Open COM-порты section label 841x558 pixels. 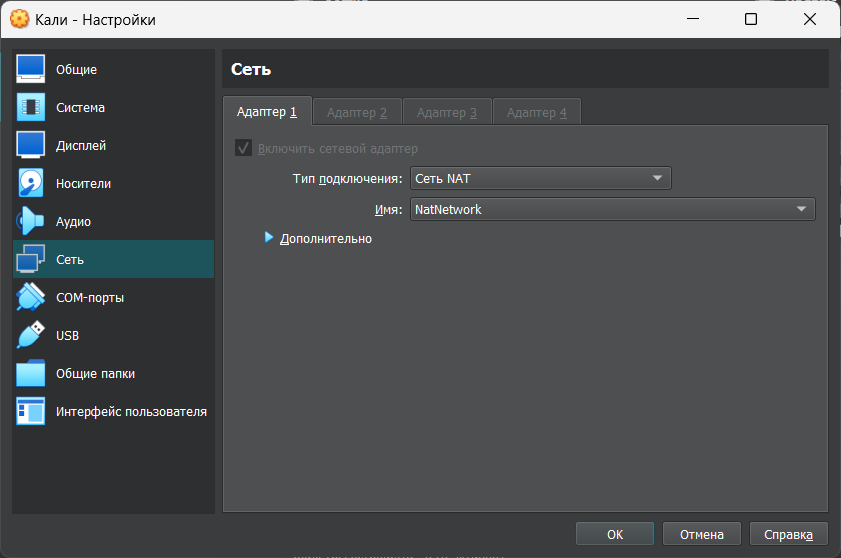point(90,298)
